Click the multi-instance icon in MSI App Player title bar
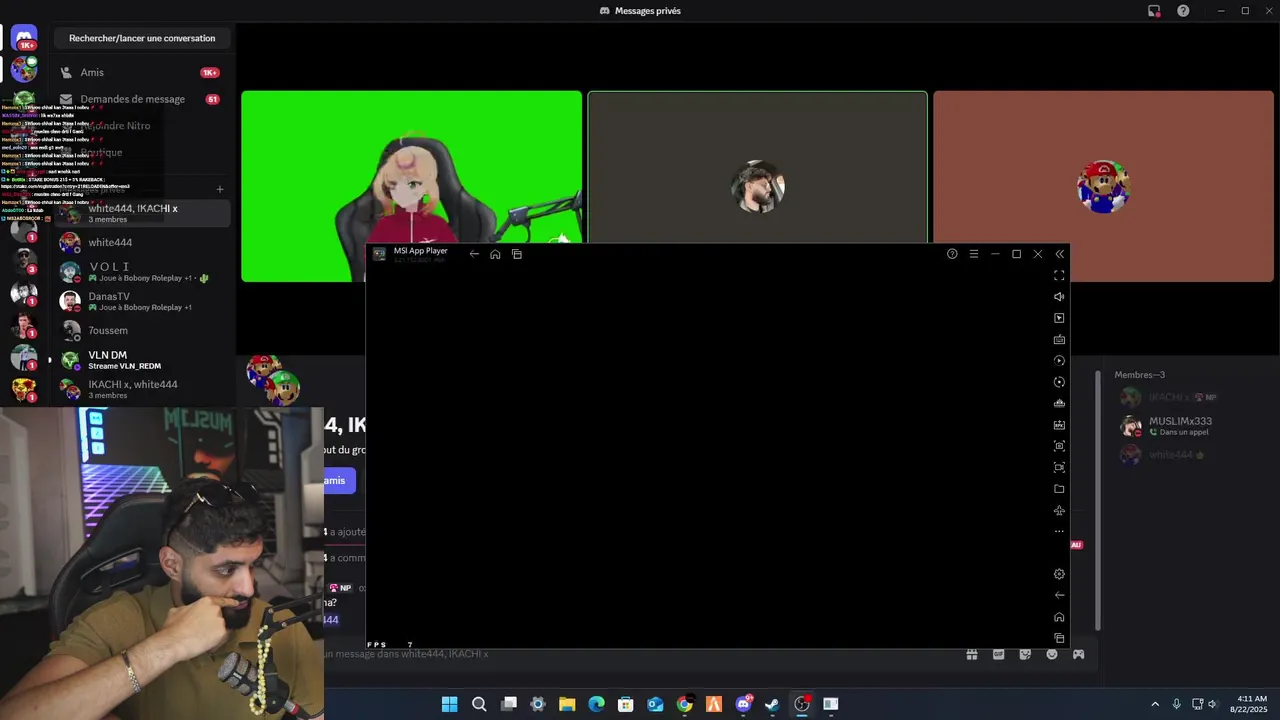This screenshot has height=720, width=1280. [x=517, y=254]
